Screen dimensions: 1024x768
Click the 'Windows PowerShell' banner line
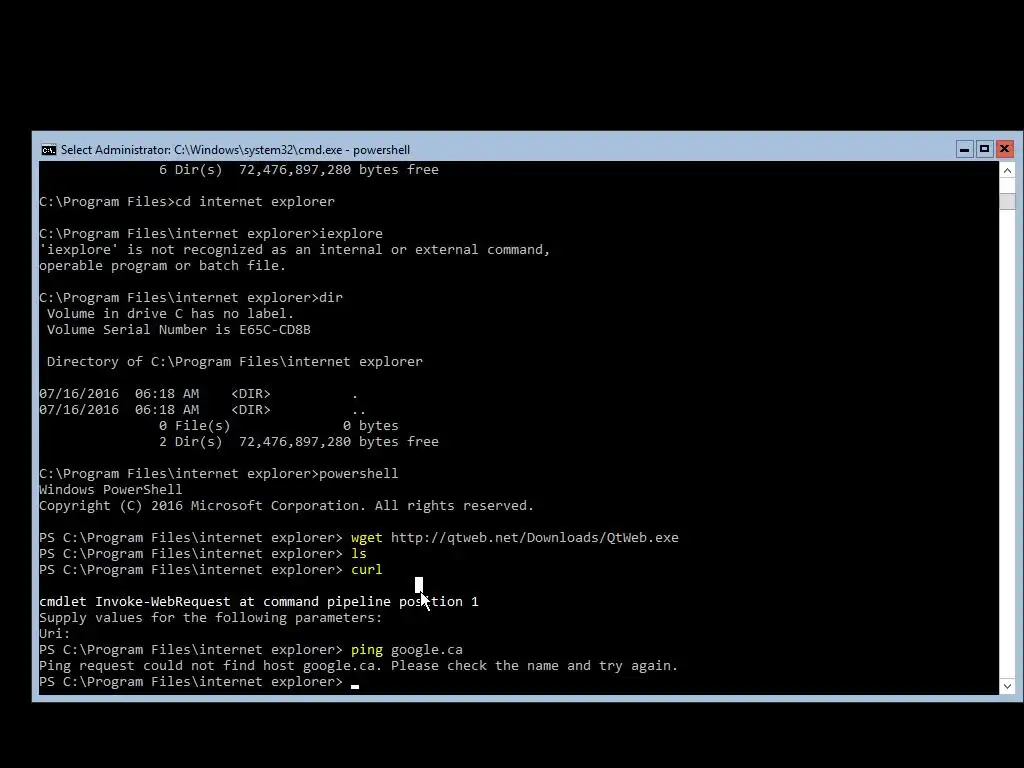(x=110, y=490)
